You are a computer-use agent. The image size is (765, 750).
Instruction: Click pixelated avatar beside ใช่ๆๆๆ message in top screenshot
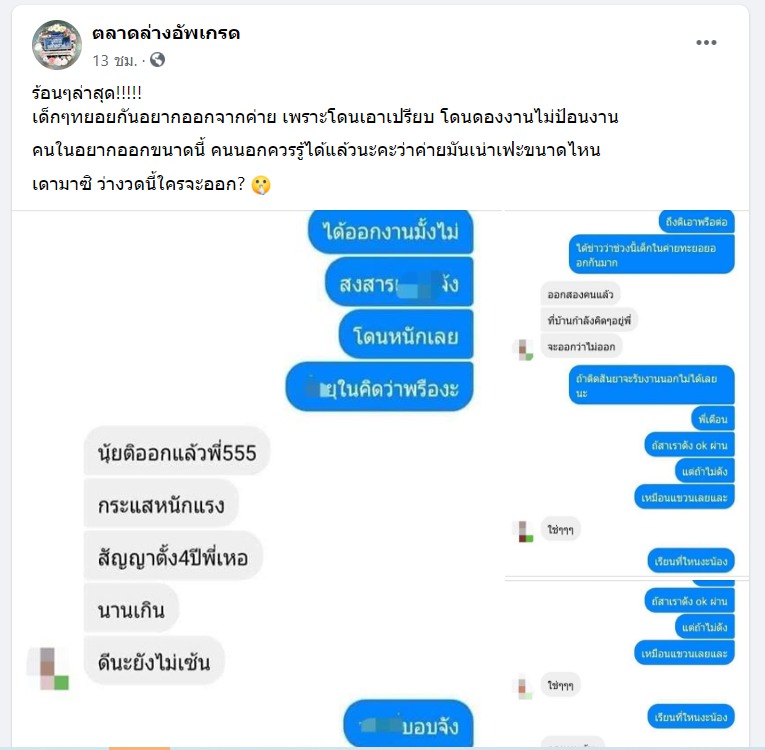(x=523, y=531)
